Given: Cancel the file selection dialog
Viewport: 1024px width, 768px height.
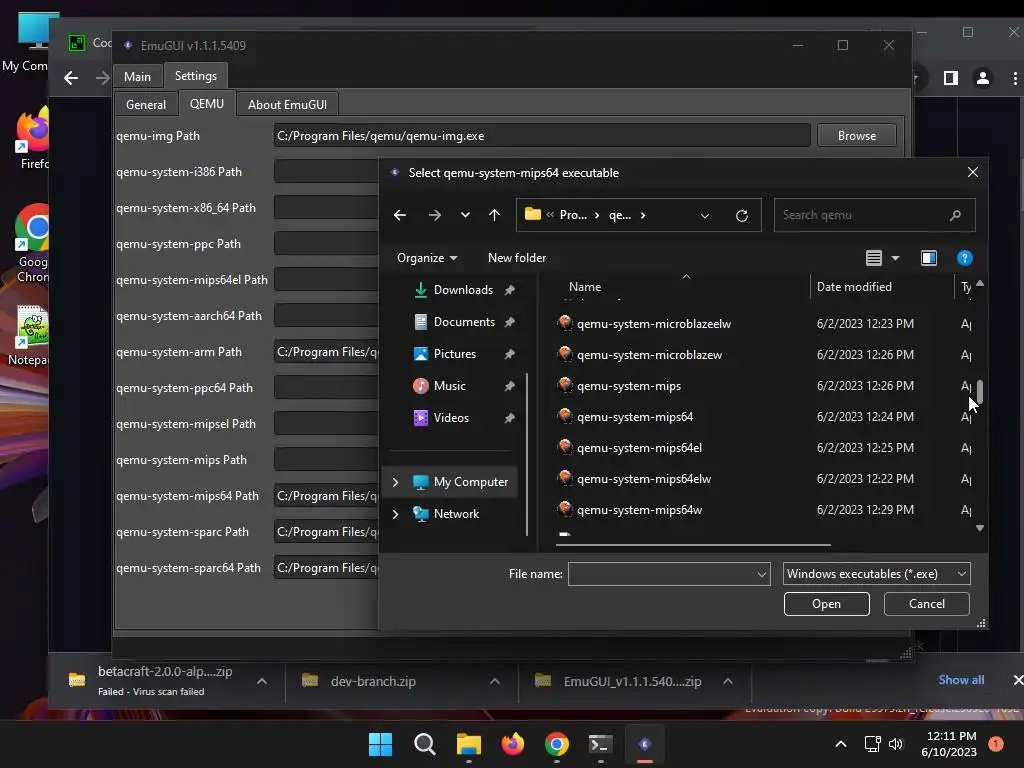Looking at the screenshot, I should point(927,604).
